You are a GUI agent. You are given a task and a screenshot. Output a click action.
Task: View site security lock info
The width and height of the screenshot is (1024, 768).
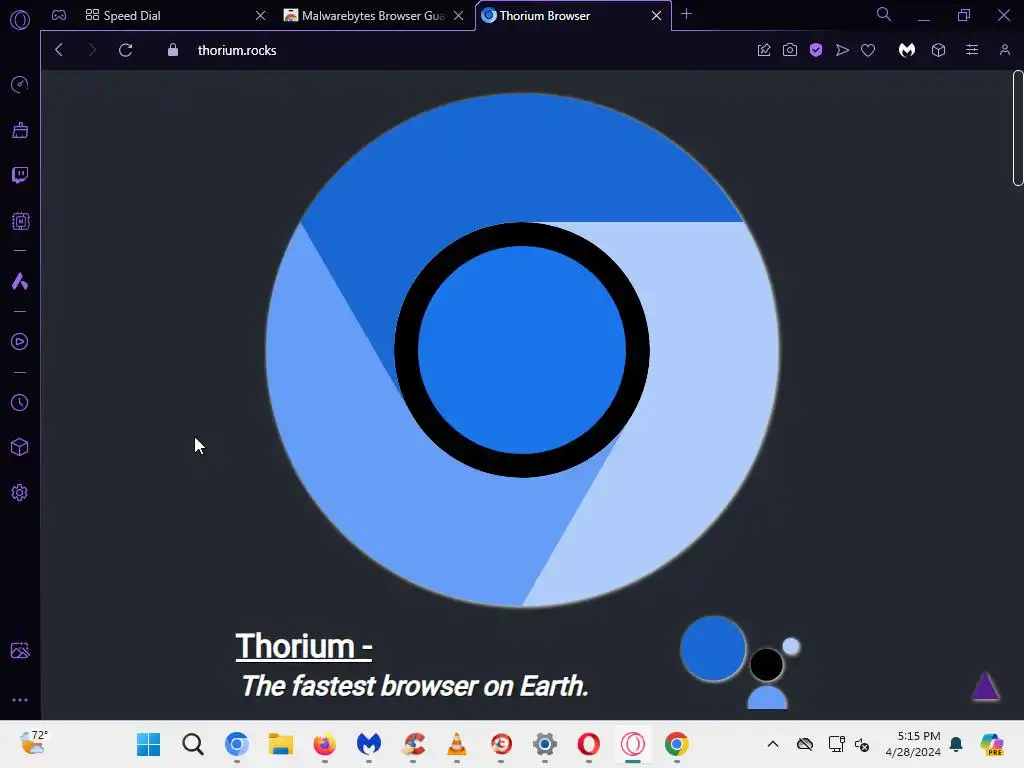tap(172, 50)
